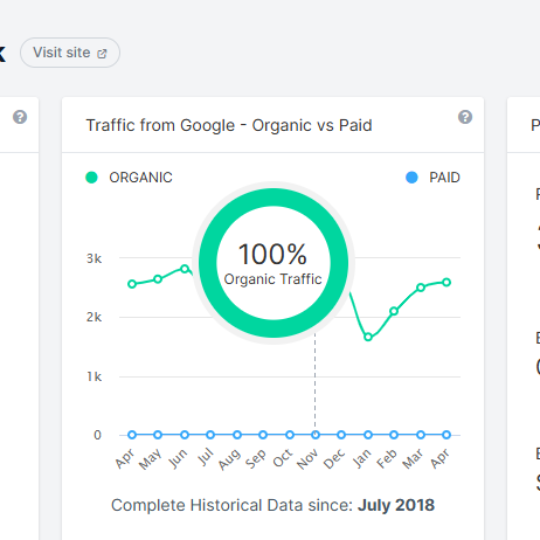The width and height of the screenshot is (540, 540).
Task: Select the paid data point for August
Action: [237, 435]
